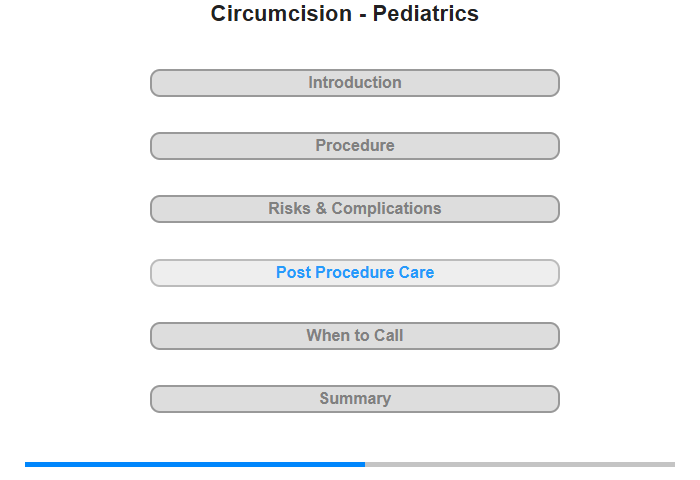Click where blue progress meets gray track
700x480 pixels.
pyautogui.click(x=365, y=464)
